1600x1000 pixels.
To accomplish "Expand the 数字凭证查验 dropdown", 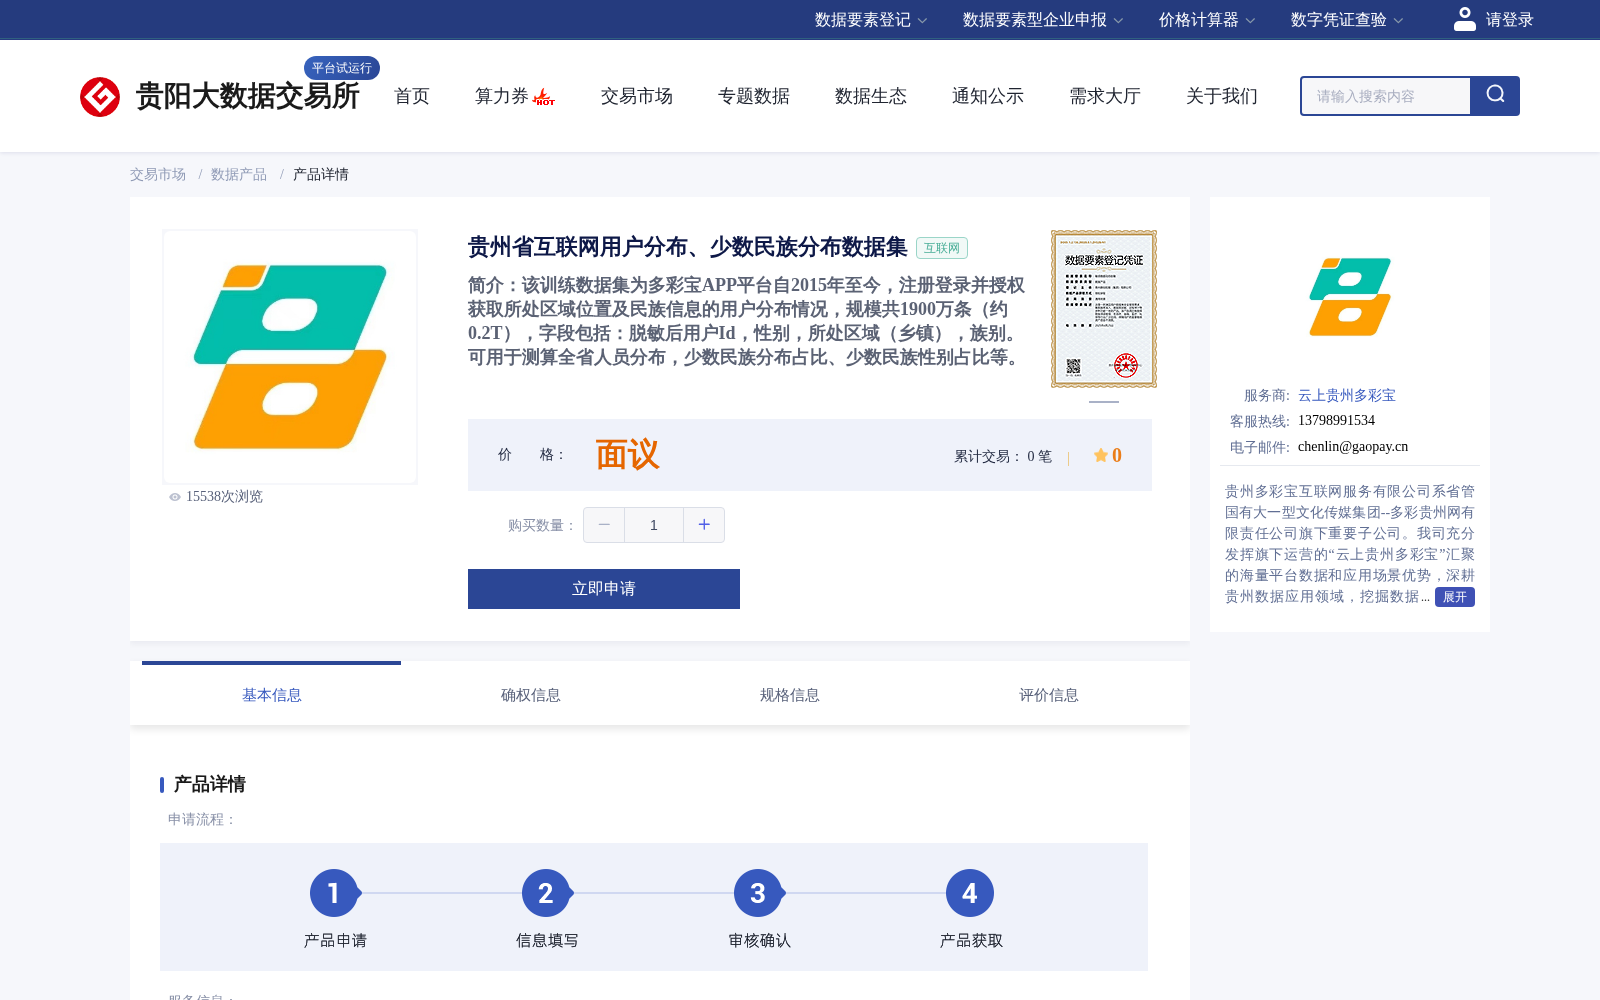I will (x=1347, y=20).
